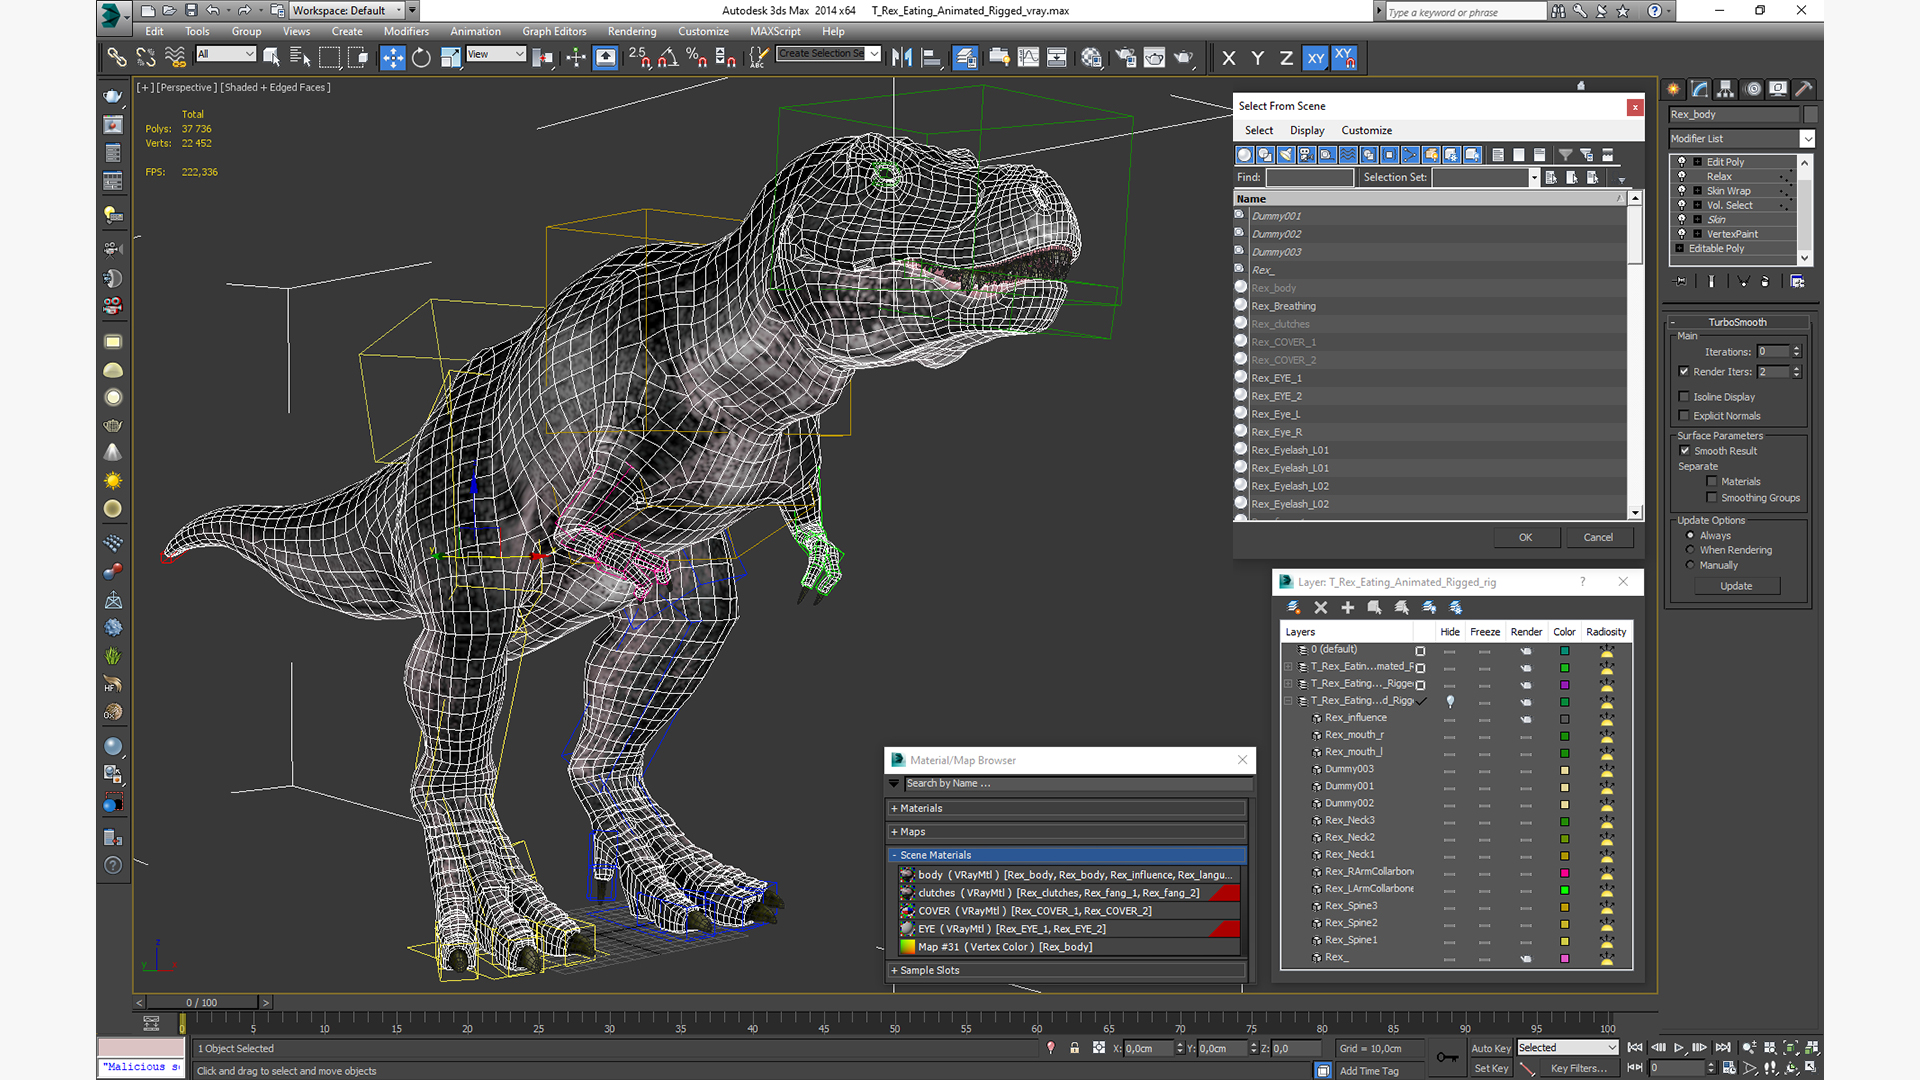Click the magenta color swatch for Rex_RArmCollarbone

pyautogui.click(x=1564, y=873)
